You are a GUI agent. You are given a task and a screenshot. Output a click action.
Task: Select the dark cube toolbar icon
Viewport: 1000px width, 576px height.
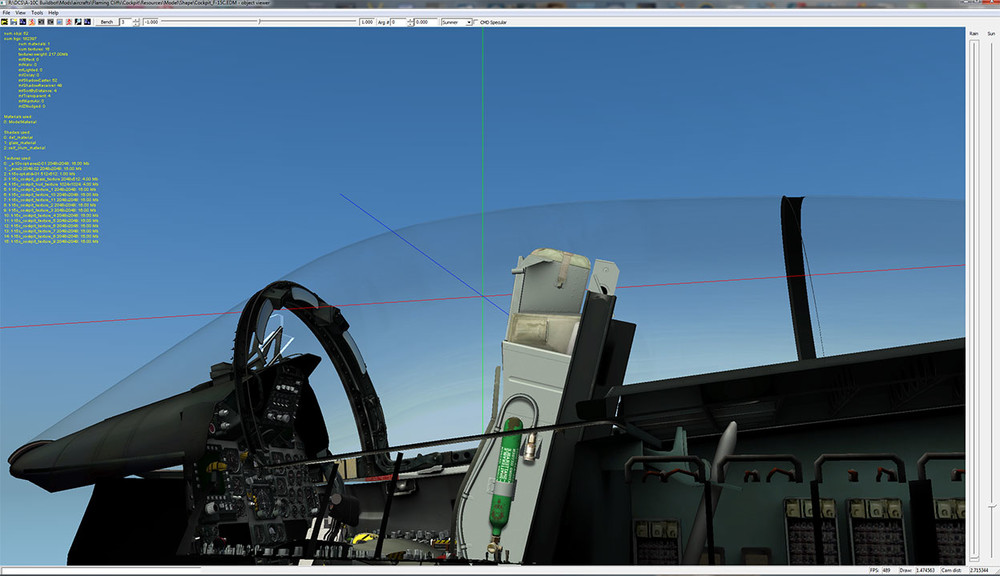41,21
